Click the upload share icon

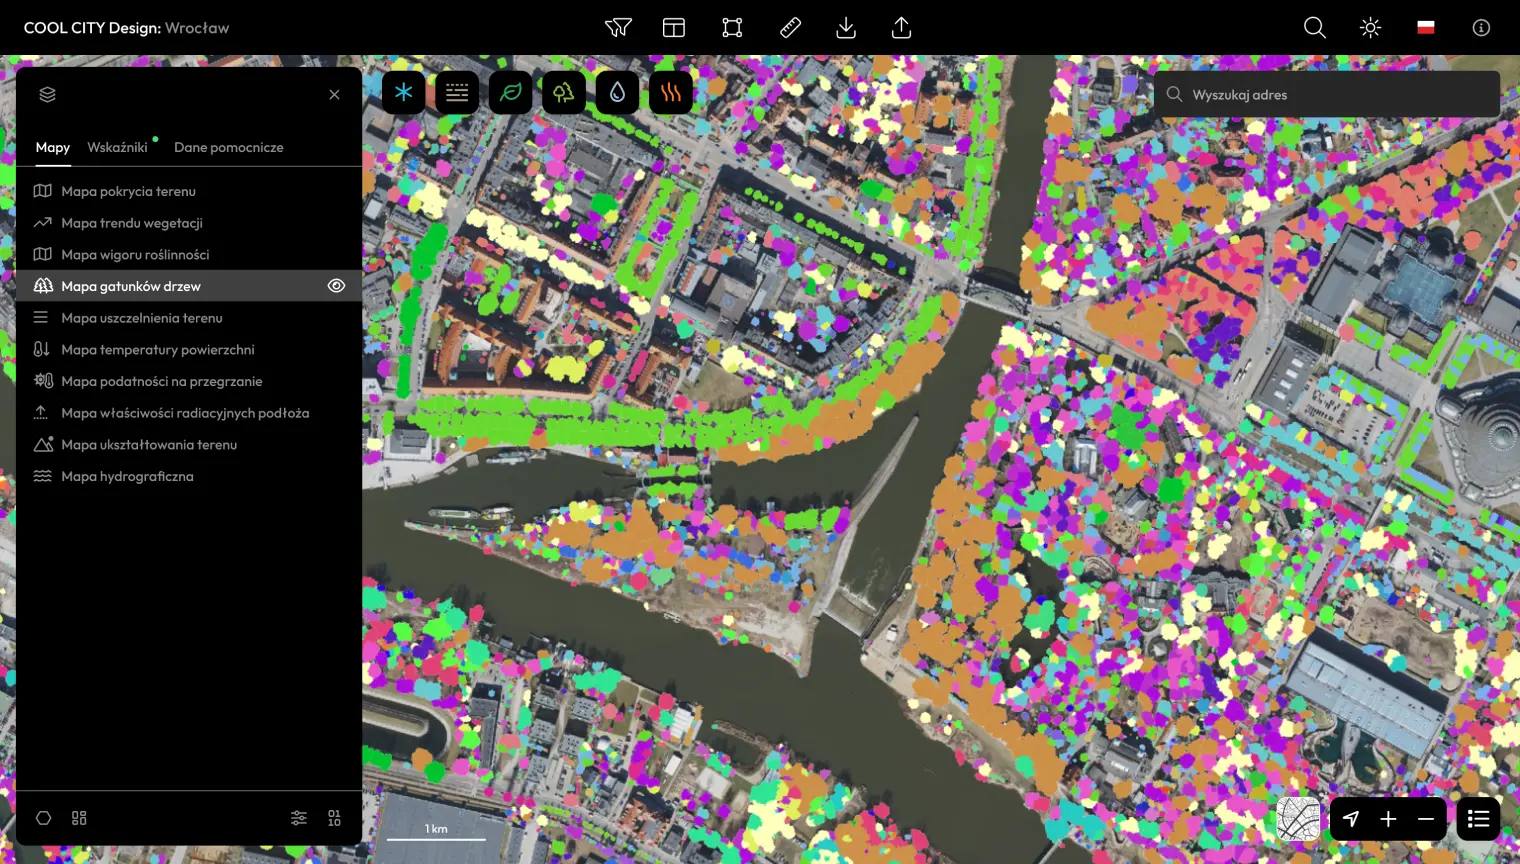click(x=901, y=28)
